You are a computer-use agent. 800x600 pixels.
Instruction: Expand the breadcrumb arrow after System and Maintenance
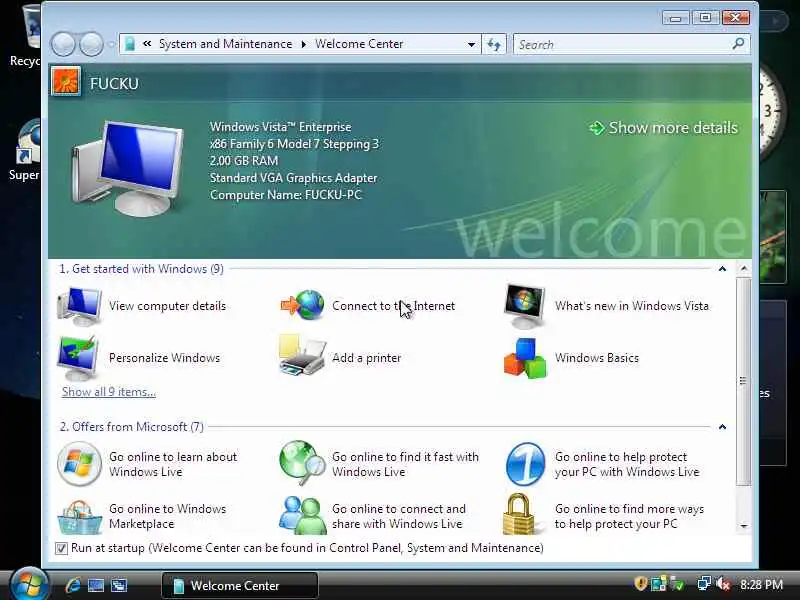click(304, 44)
